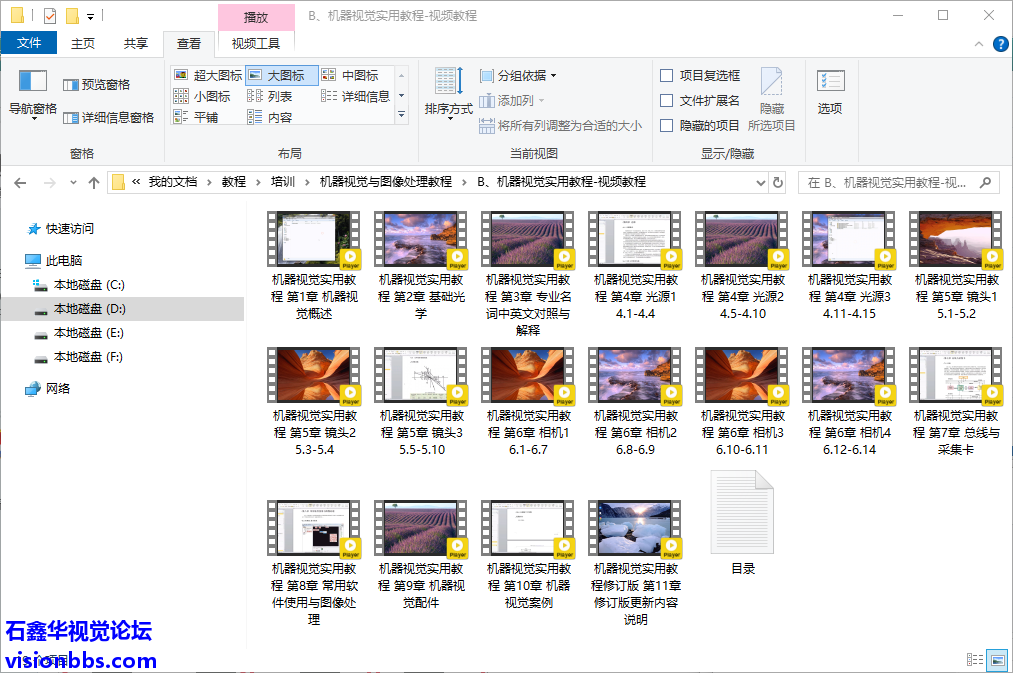
Task: Open folder options (选项)
Action: coord(830,92)
